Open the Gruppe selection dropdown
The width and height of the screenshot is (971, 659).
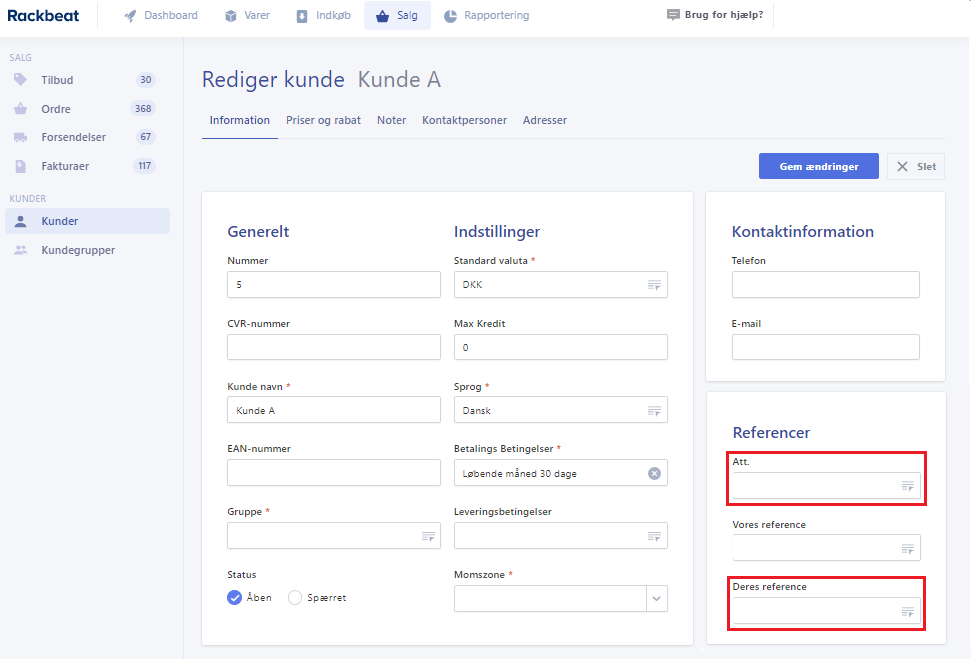[x=334, y=536]
